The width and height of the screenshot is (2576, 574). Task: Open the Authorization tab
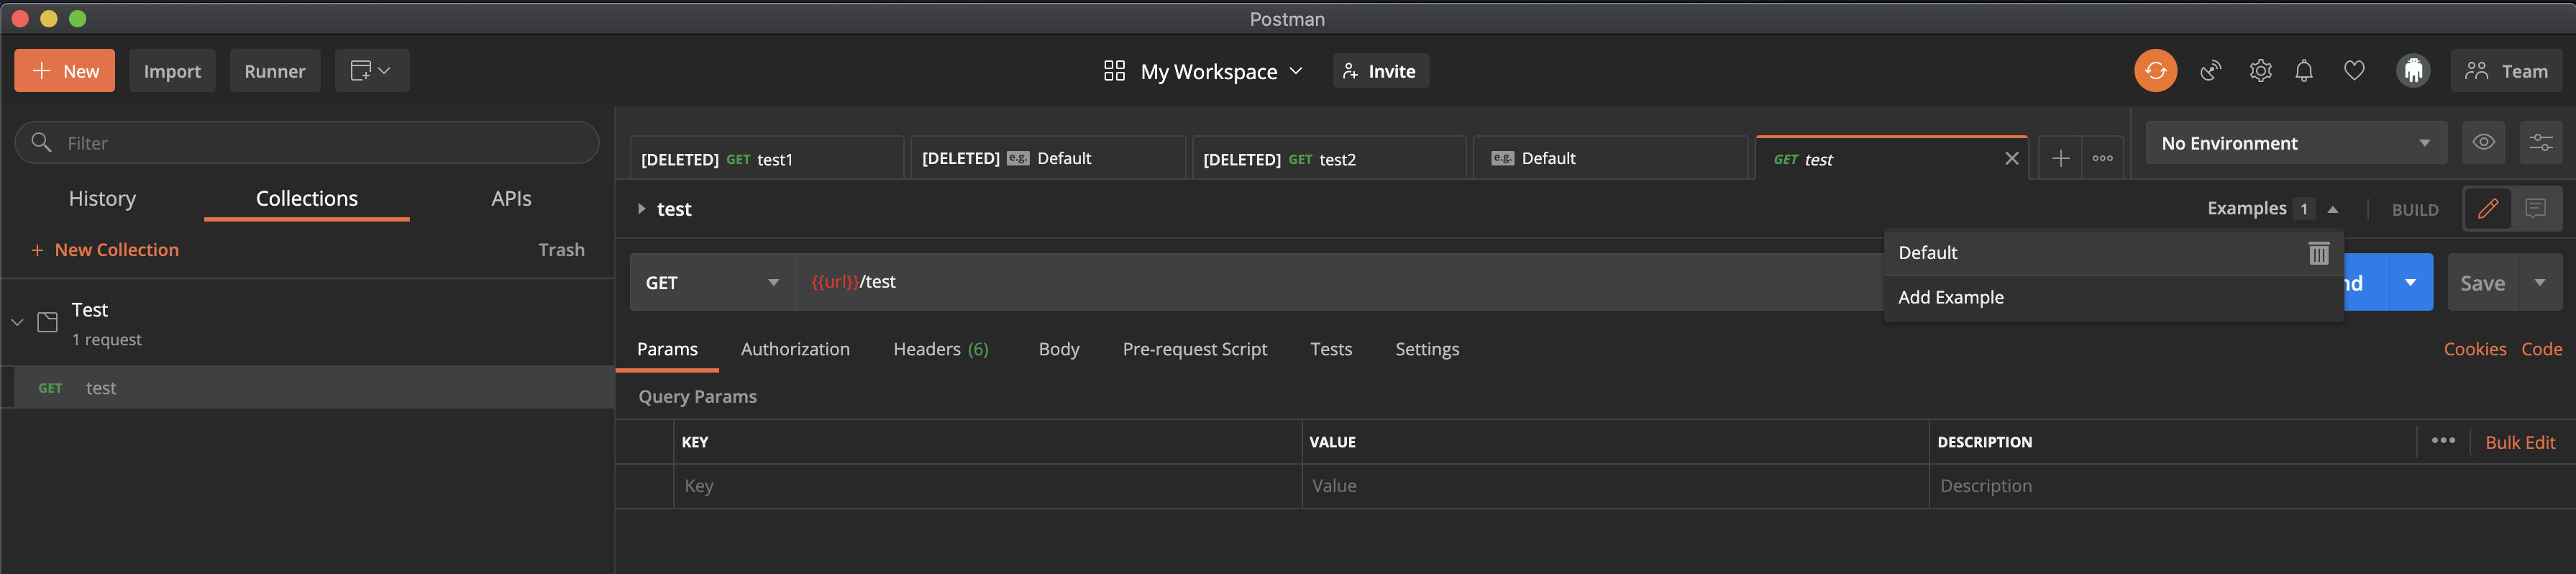coord(795,349)
